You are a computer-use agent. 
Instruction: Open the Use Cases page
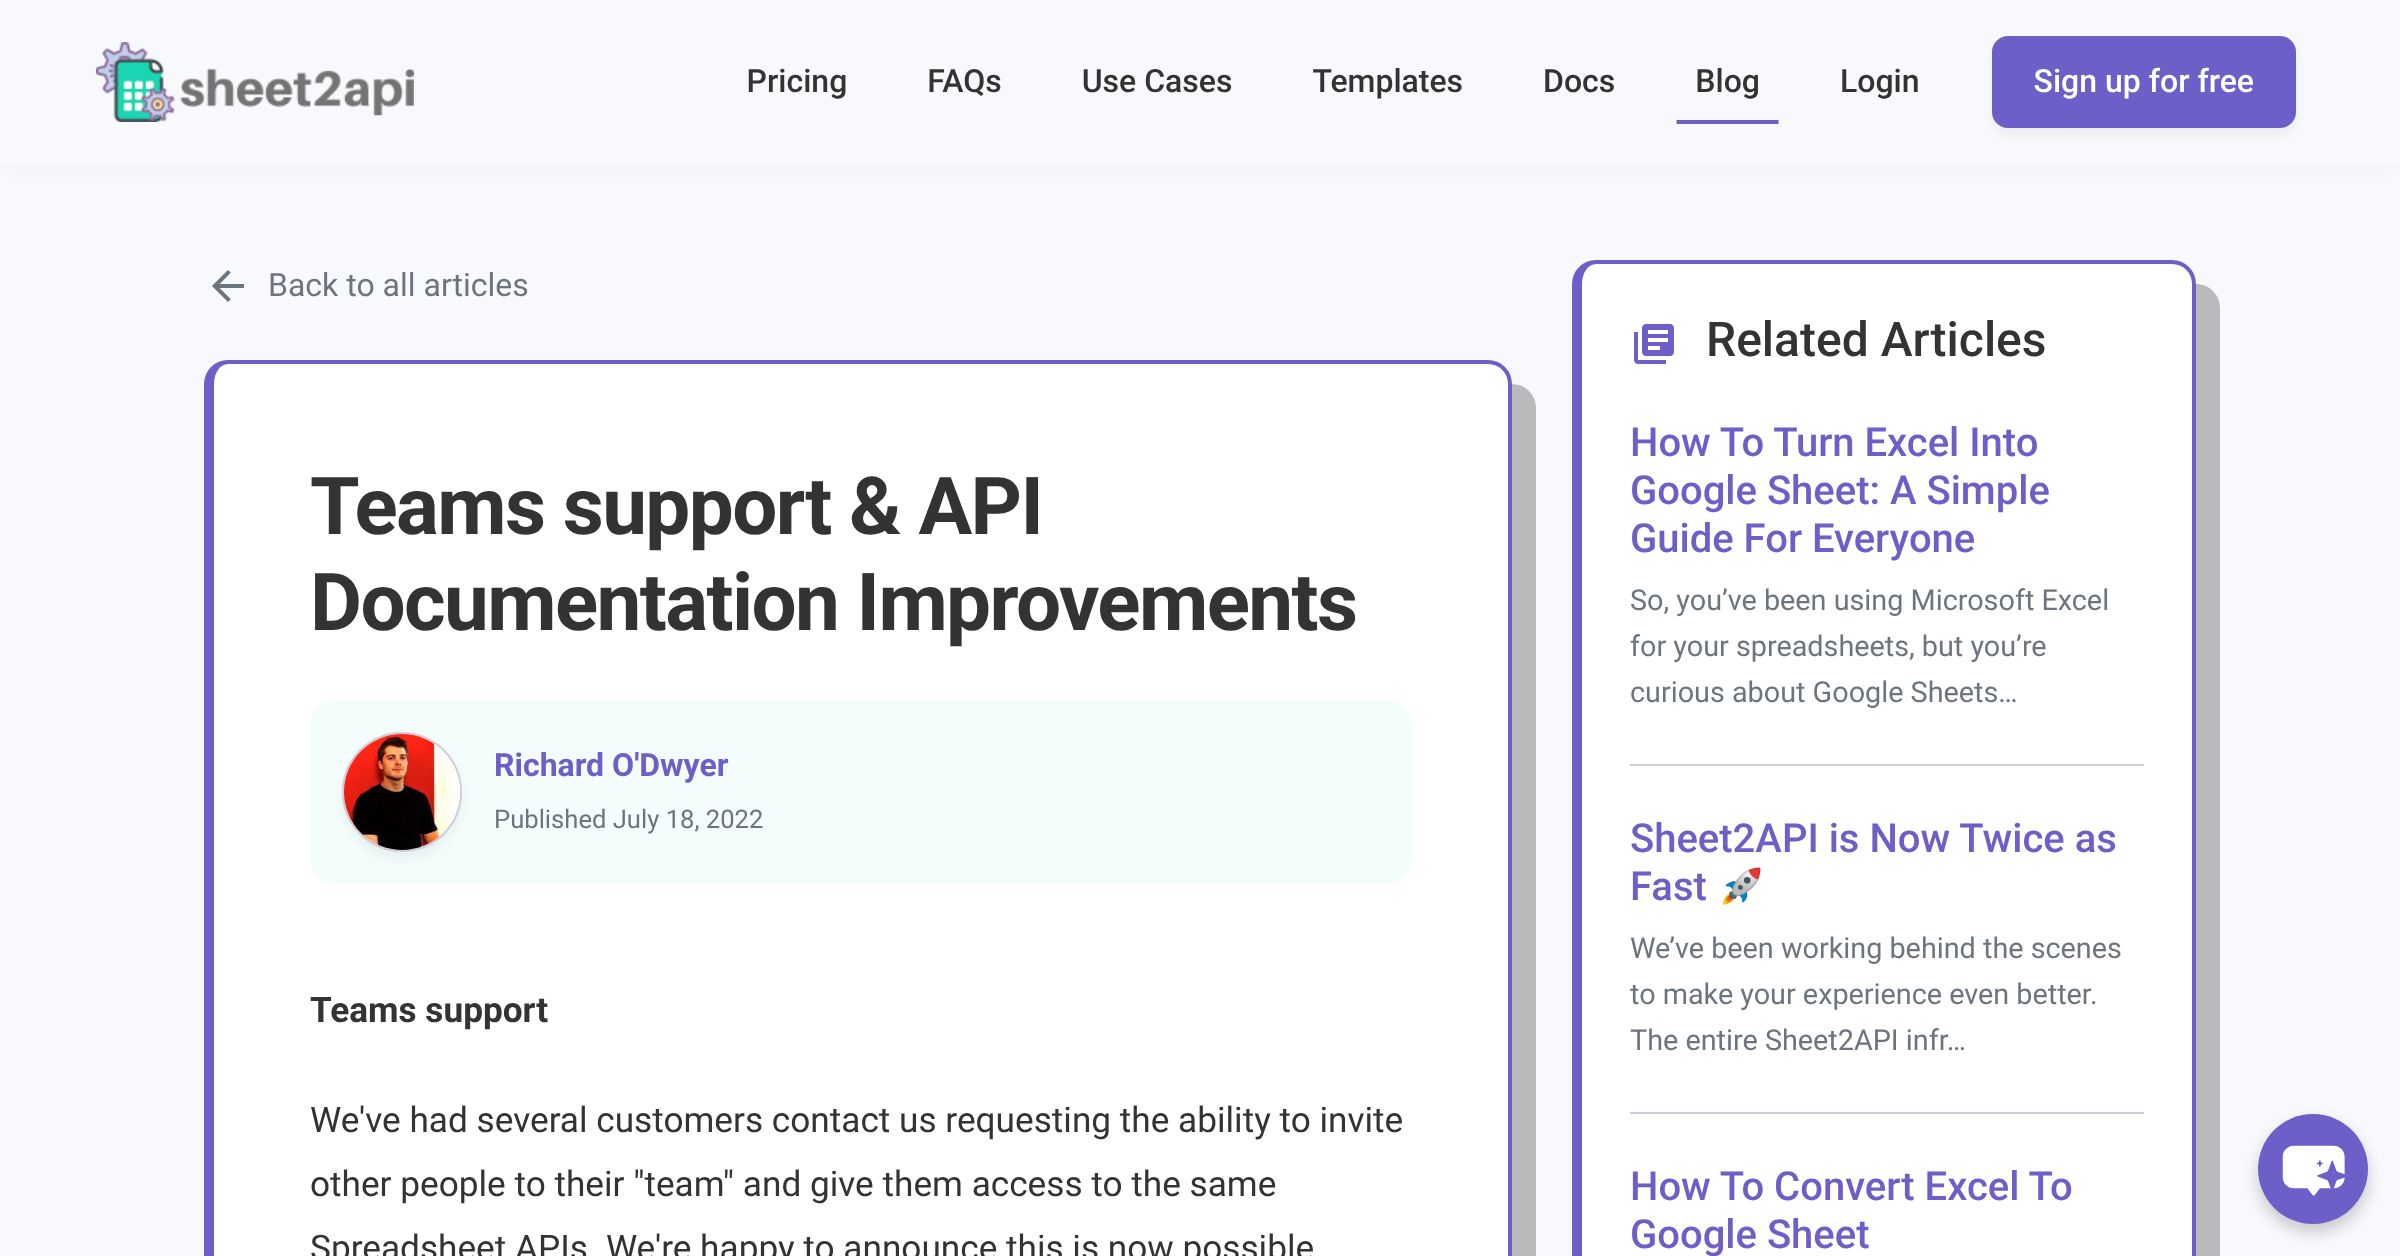pyautogui.click(x=1157, y=81)
